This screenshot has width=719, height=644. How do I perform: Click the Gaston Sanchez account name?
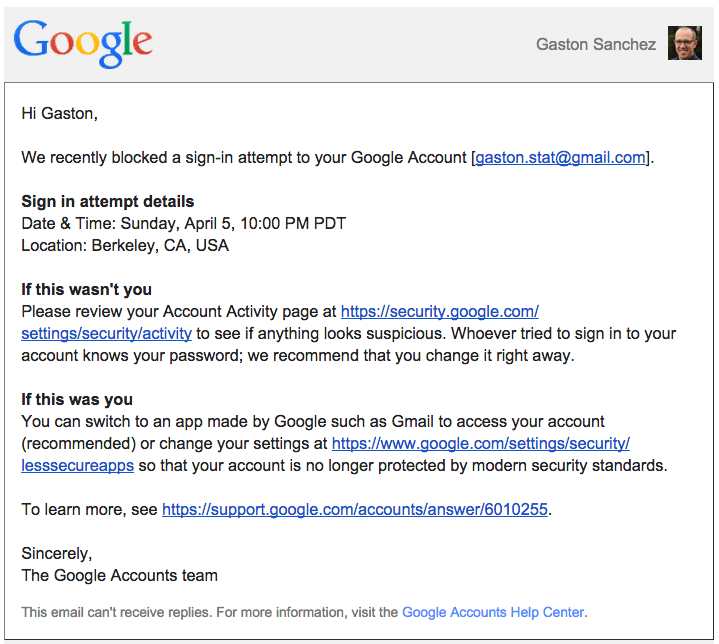coord(596,44)
